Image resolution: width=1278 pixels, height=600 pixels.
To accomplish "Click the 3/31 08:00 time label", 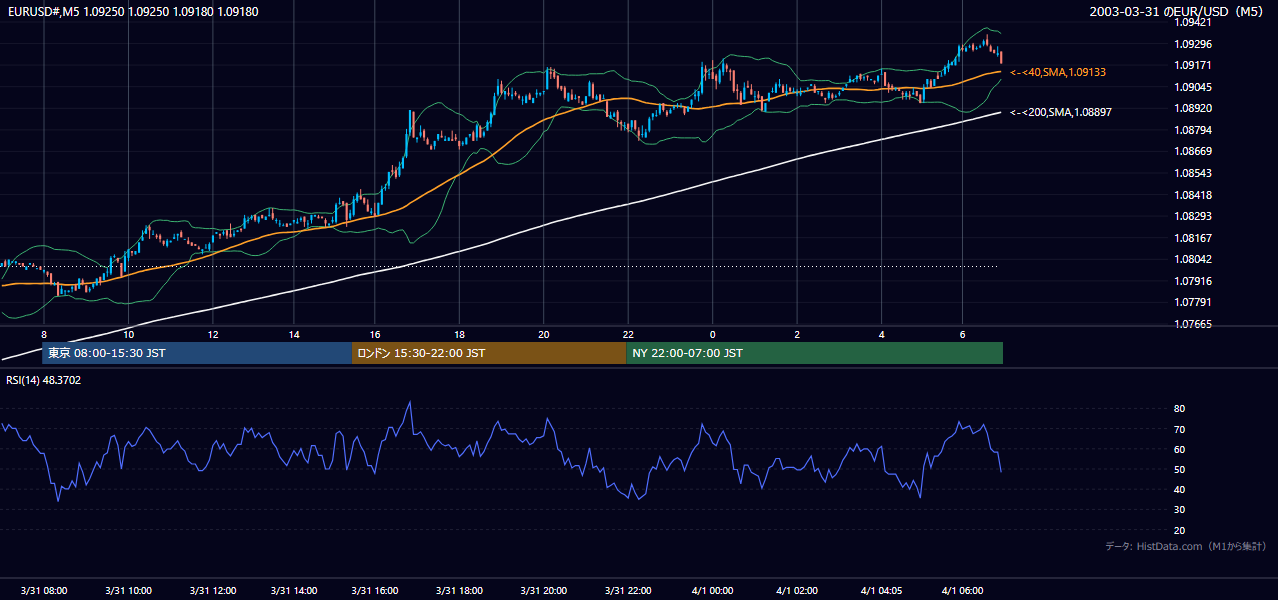I will click(44, 591).
